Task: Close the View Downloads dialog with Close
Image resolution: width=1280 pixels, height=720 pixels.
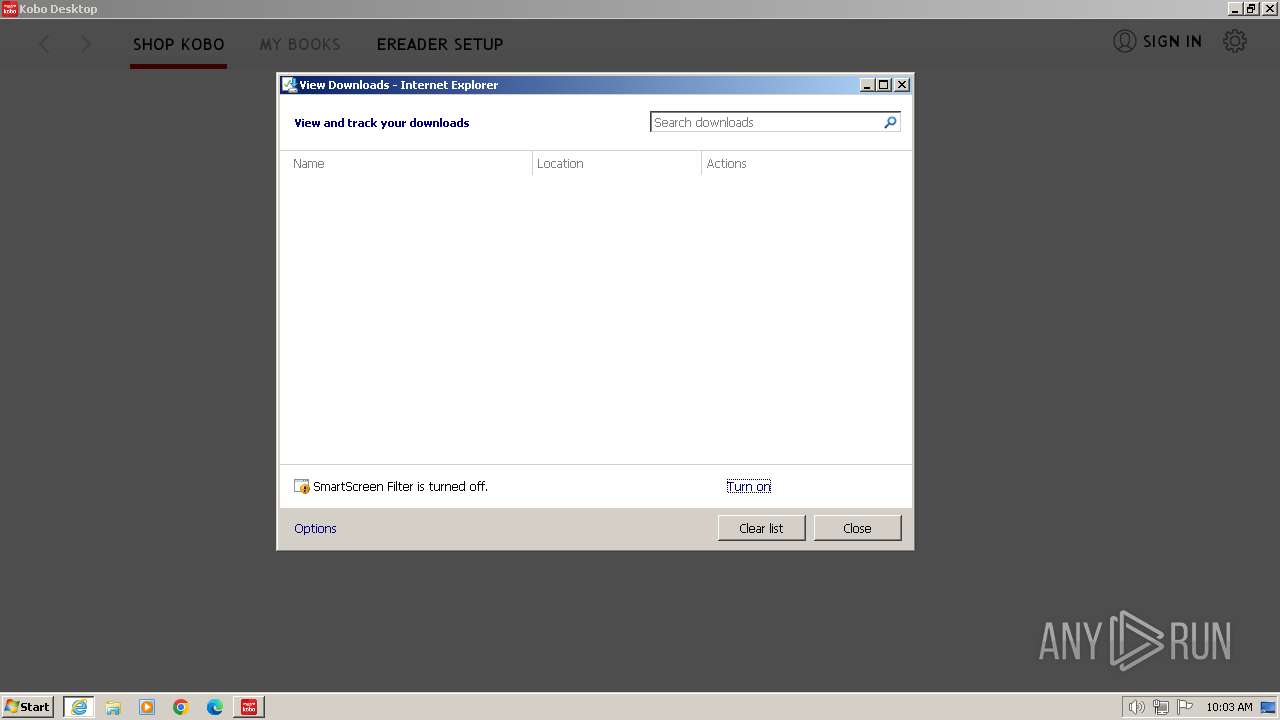Action: [x=857, y=528]
